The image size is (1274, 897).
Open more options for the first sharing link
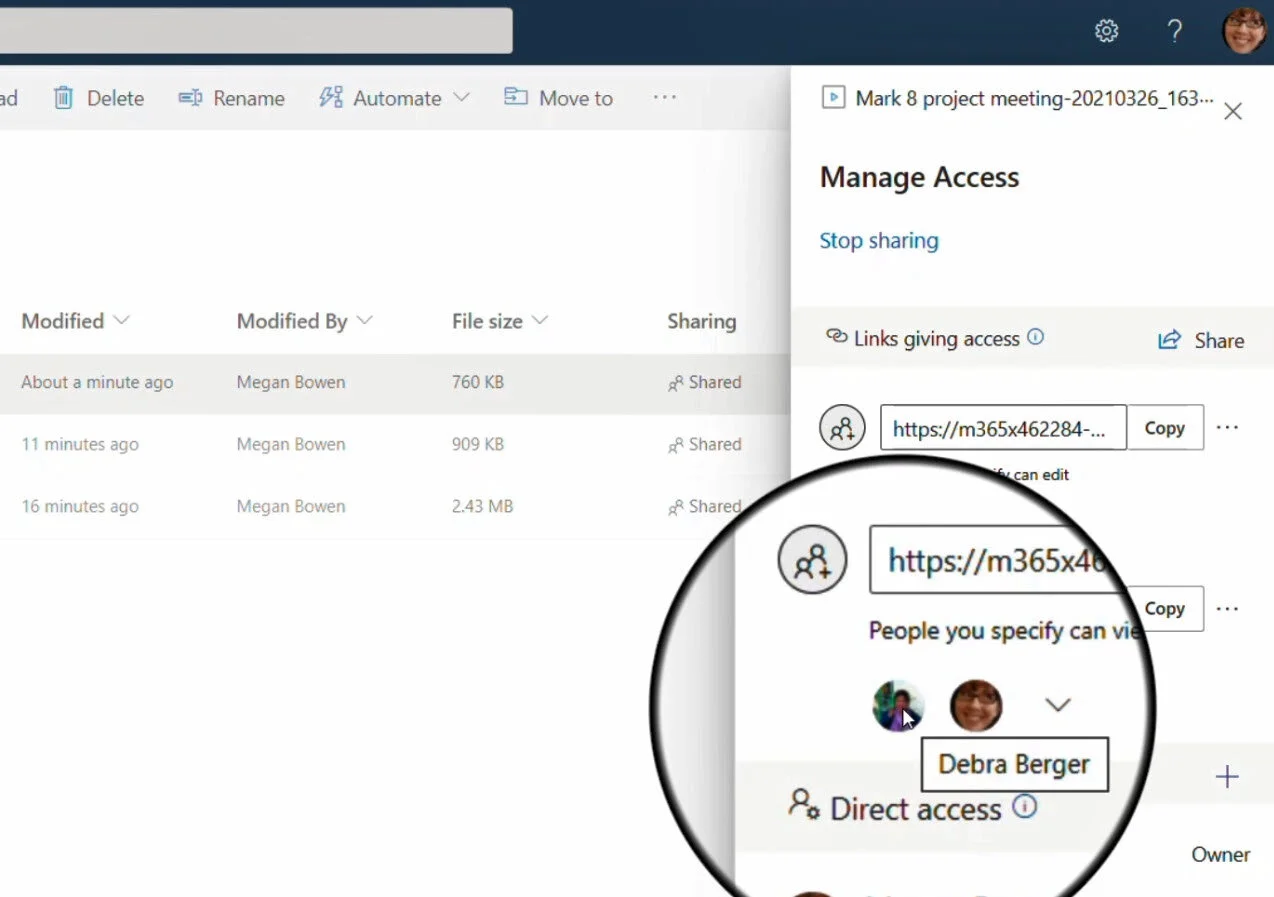coord(1227,428)
